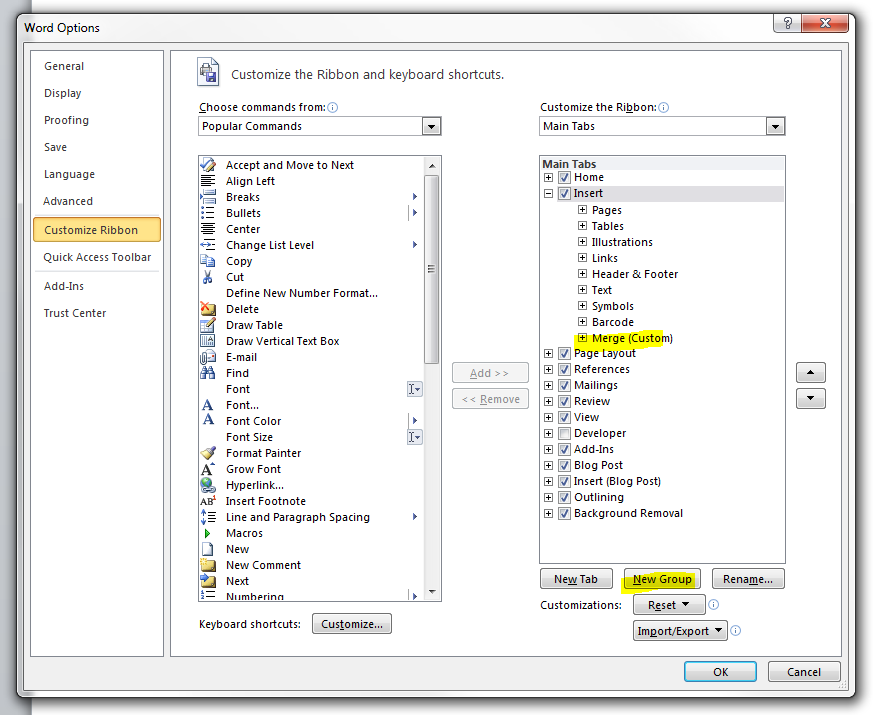Expand the Merge (Custom) group

582,338
